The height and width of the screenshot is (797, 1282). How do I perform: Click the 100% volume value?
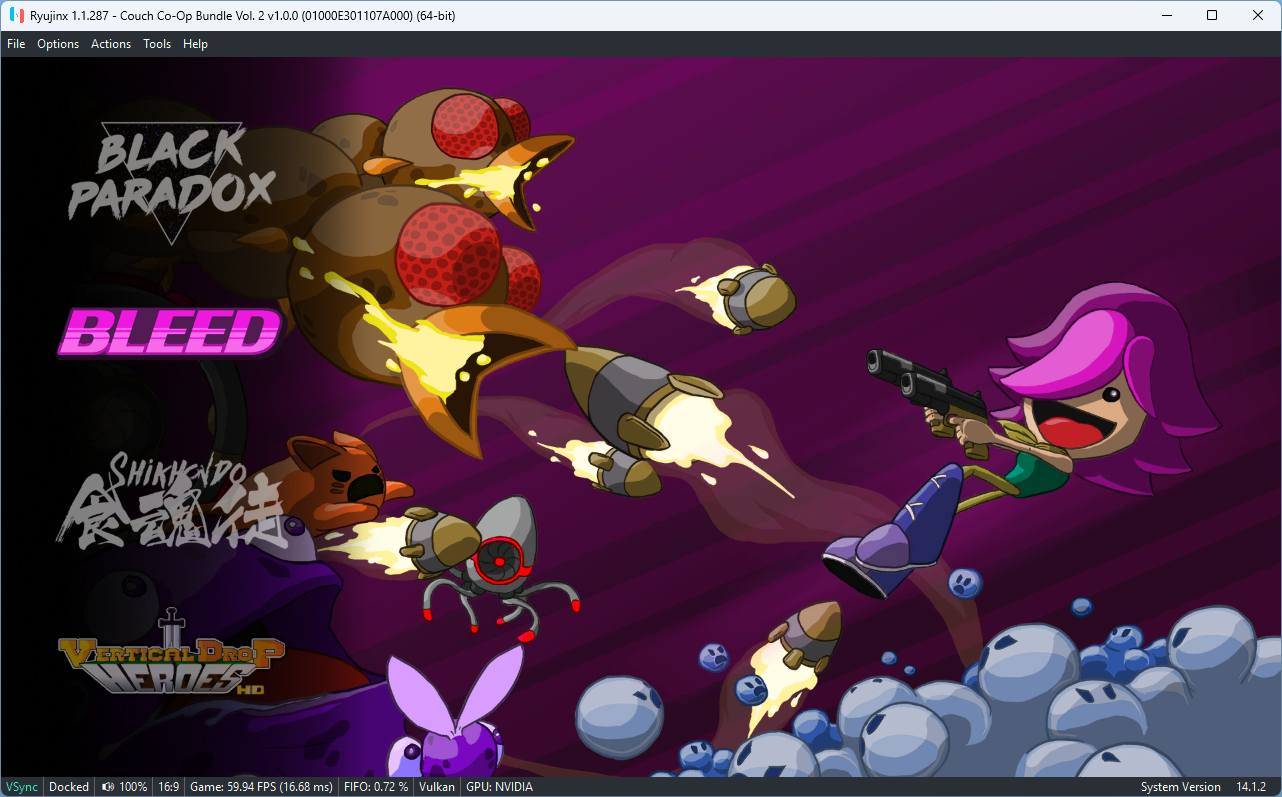(x=133, y=787)
